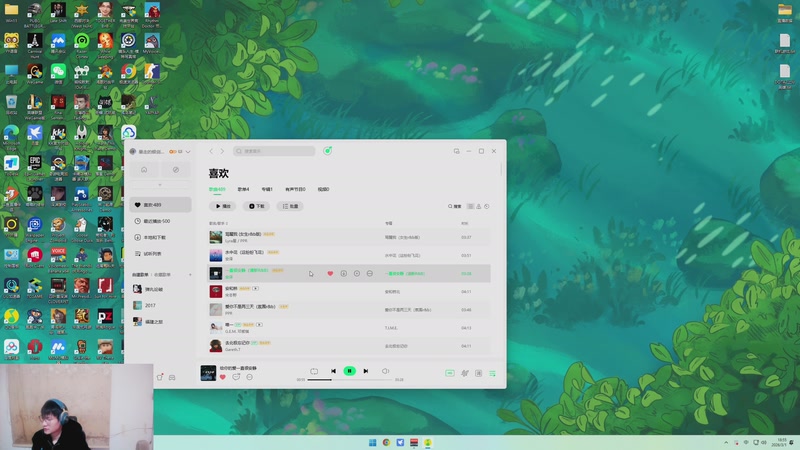This screenshot has width=800, height=450.
Task: Toggle the loop playback mode icon
Action: [x=314, y=371]
